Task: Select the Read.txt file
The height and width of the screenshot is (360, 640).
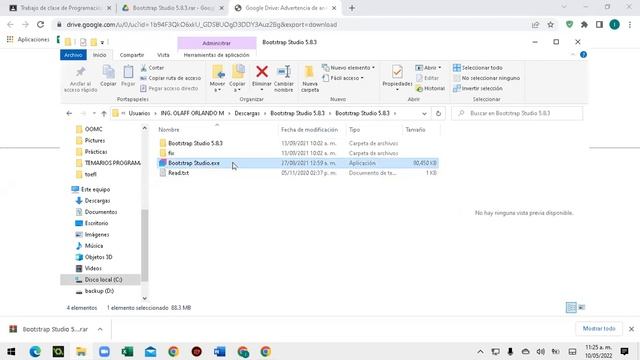Action: (298, 173)
